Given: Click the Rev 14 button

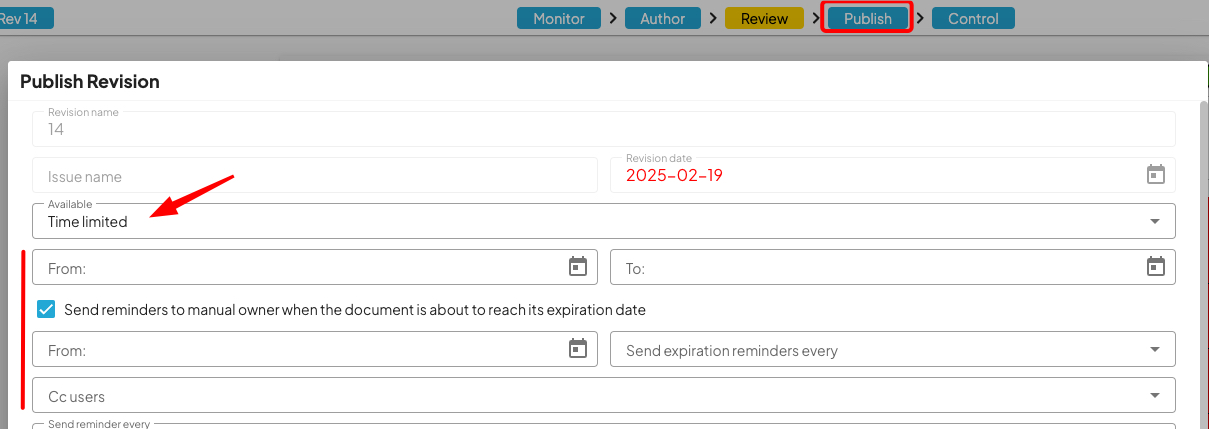Looking at the screenshot, I should tap(25, 18).
